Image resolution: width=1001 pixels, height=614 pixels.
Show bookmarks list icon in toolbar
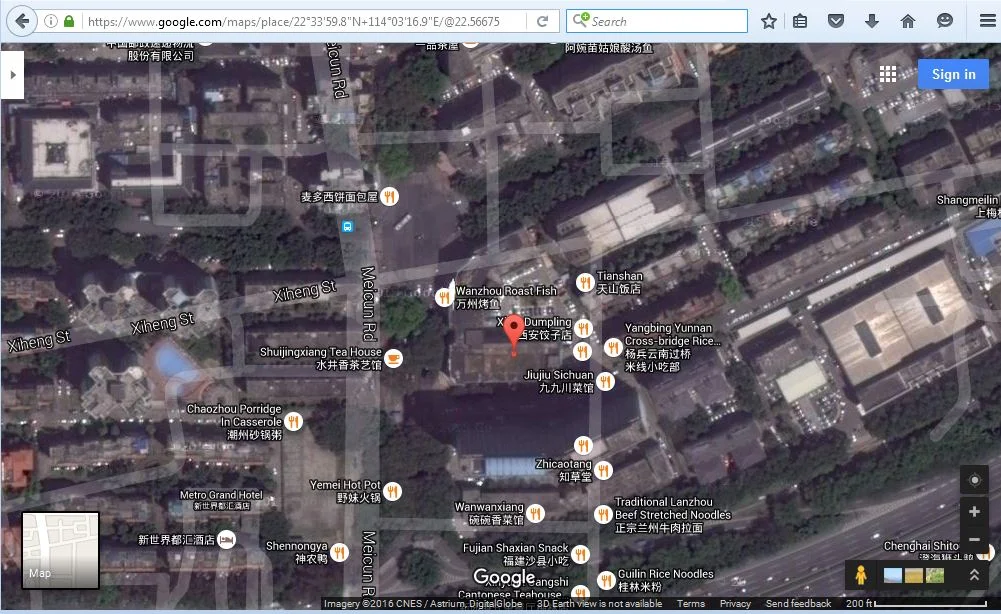(x=800, y=21)
